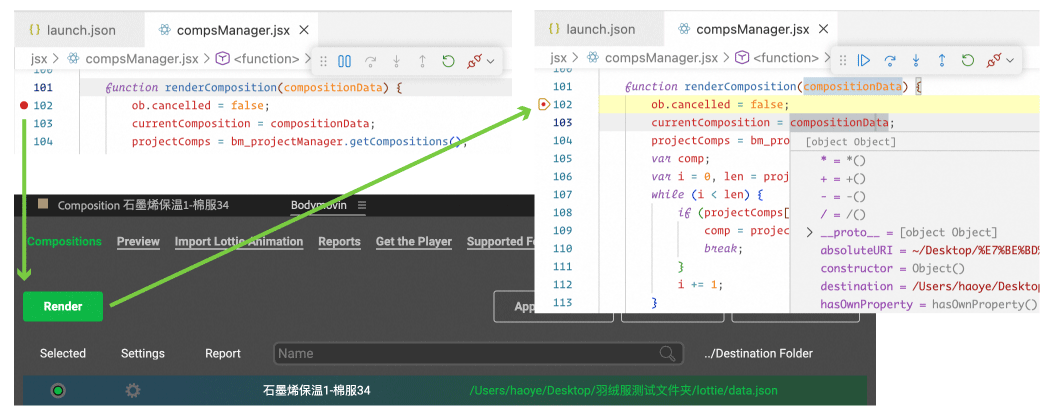Toggle the active breakpoint on line 102 in the right editor
Image resolution: width=1062 pixels, height=419 pixels.
[x=543, y=104]
